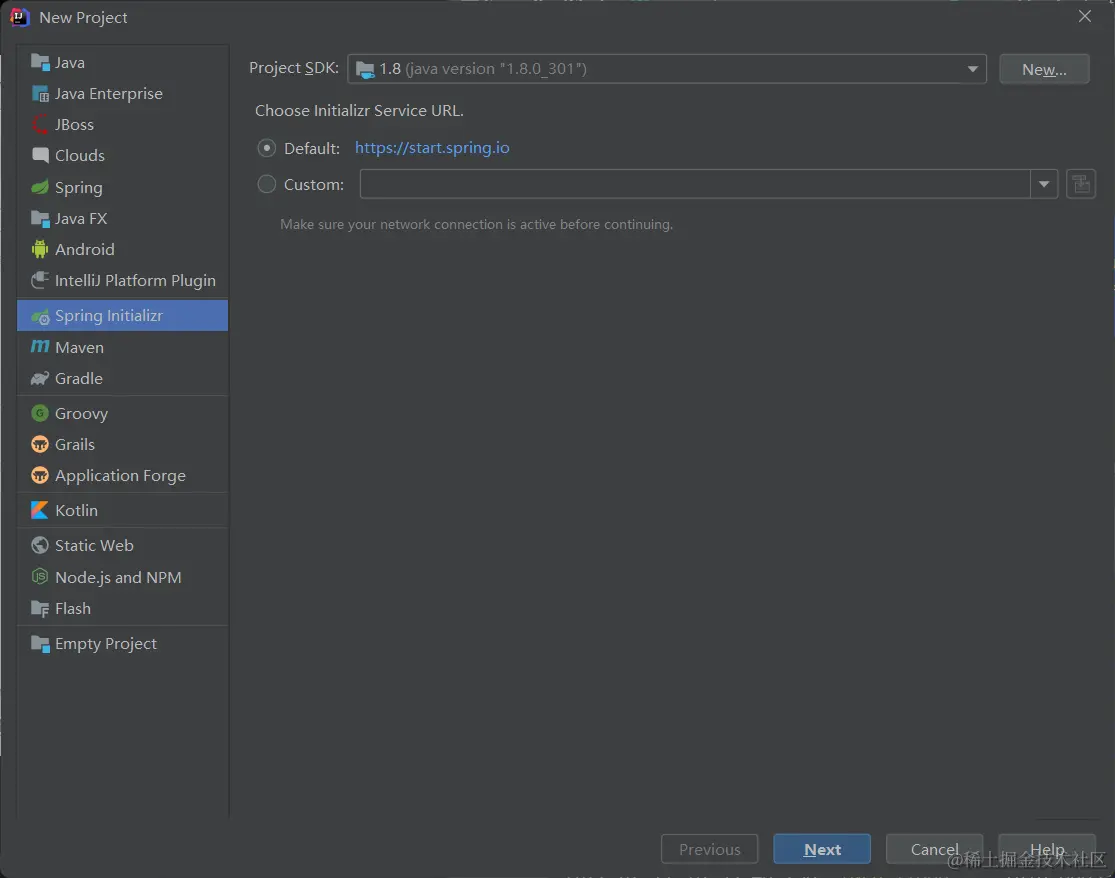This screenshot has width=1115, height=878.
Task: Click the Android robot icon
Action: click(x=40, y=250)
